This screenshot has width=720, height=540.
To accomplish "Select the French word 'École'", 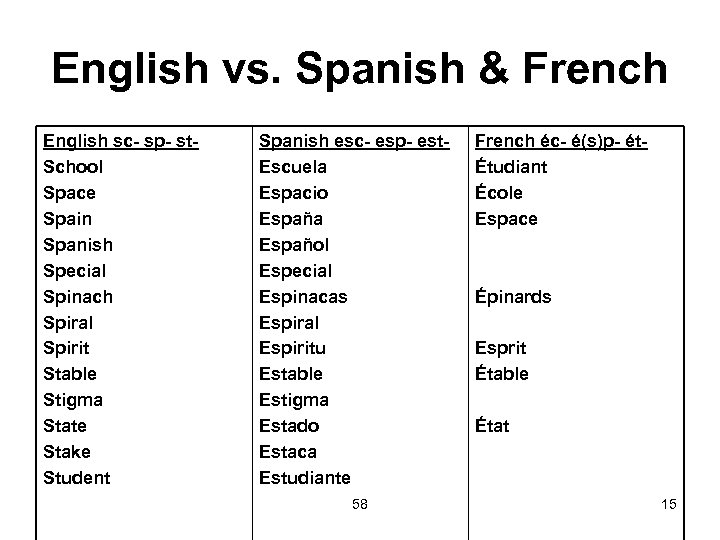I will (499, 193).
